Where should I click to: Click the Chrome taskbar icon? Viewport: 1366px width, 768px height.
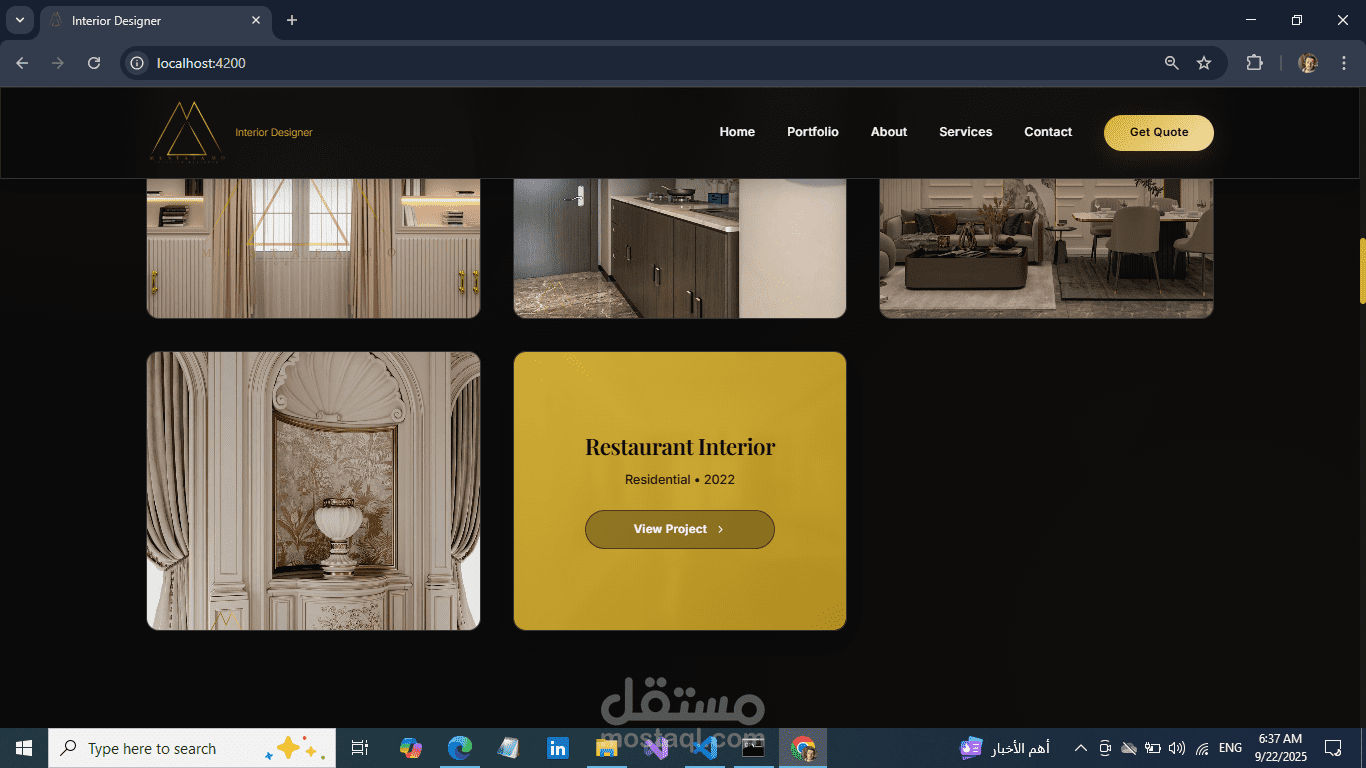coord(803,748)
